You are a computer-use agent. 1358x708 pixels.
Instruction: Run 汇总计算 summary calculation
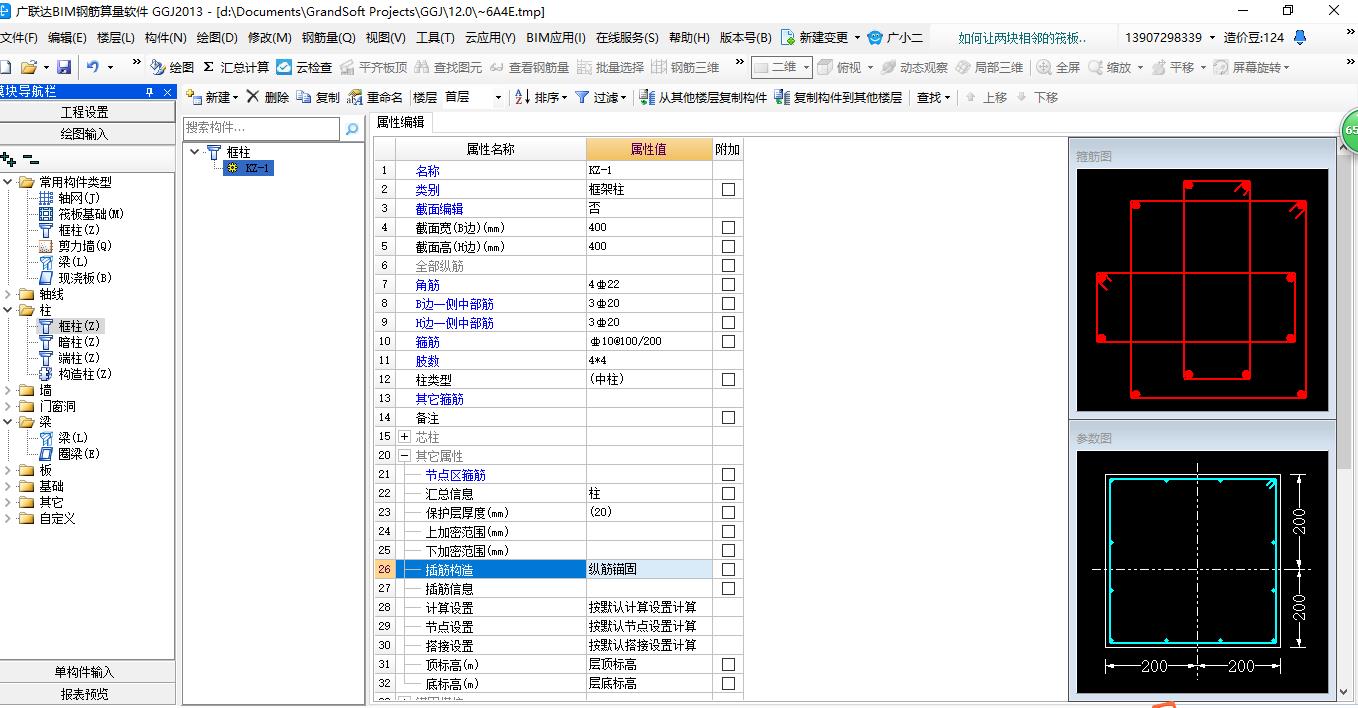pos(235,67)
